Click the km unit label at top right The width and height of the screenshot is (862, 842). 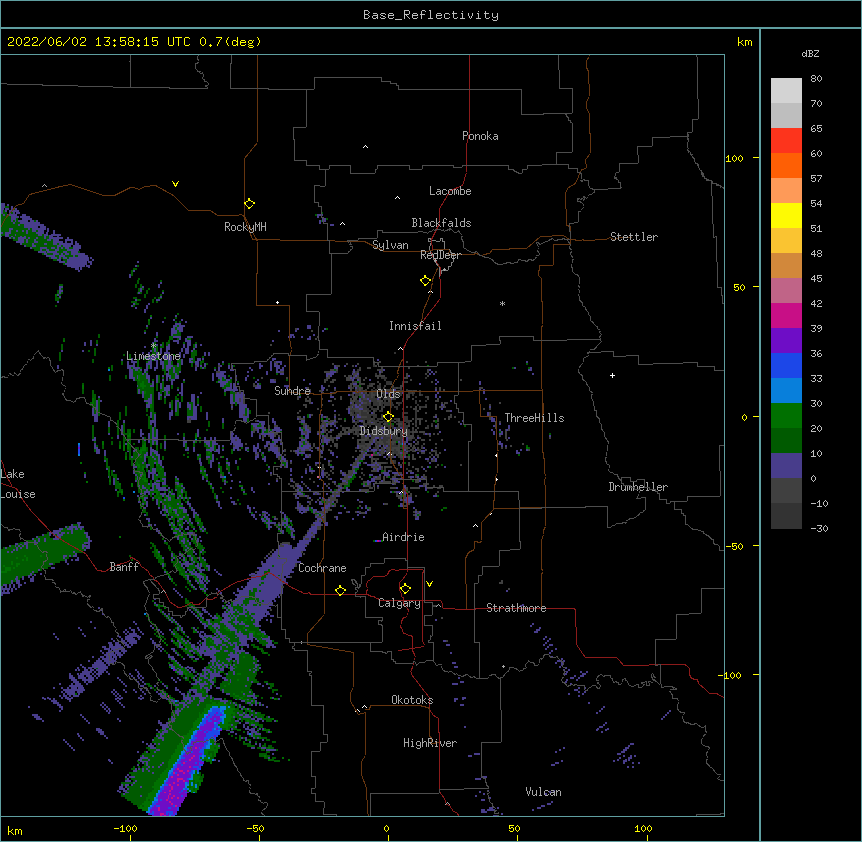pyautogui.click(x=744, y=42)
